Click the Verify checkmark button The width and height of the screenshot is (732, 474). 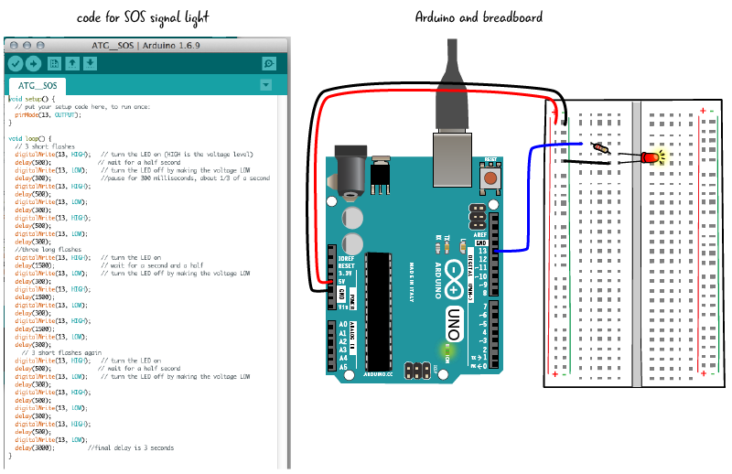click(15, 64)
